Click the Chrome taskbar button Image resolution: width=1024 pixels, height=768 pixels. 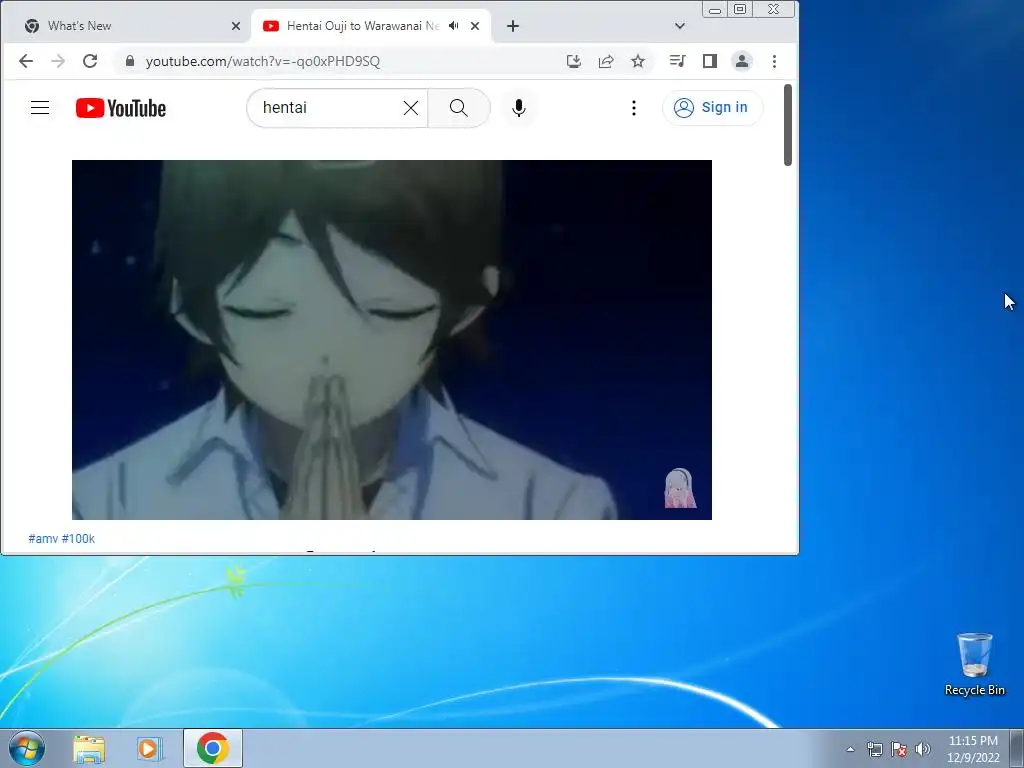pyautogui.click(x=212, y=748)
